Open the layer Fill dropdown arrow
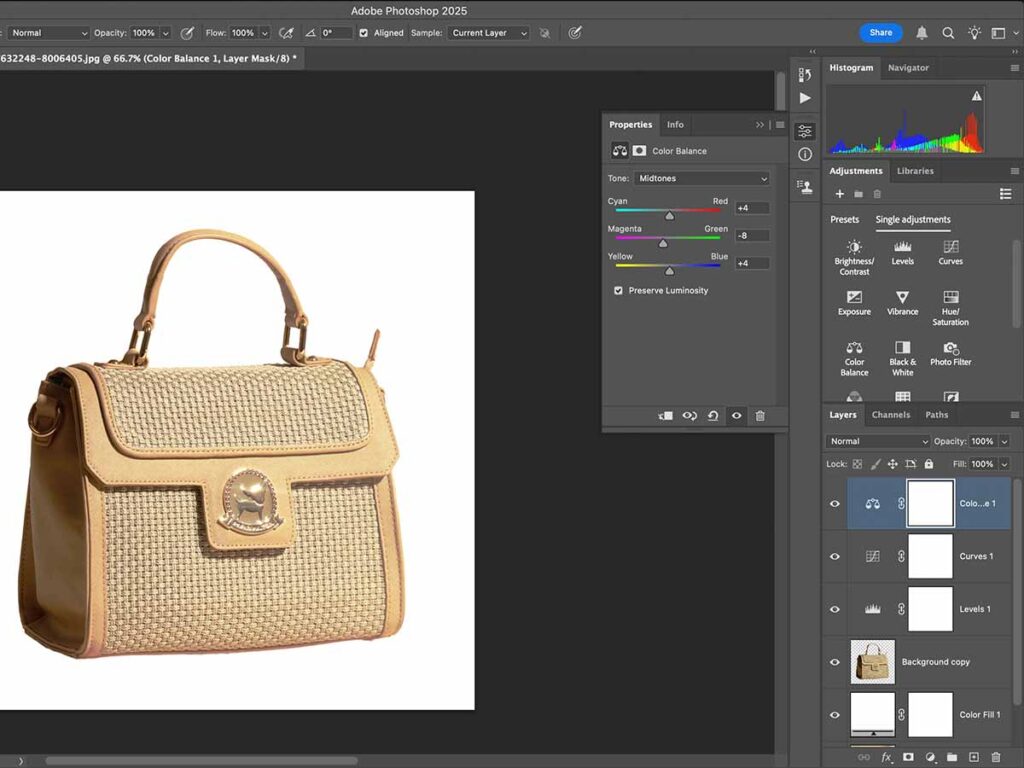This screenshot has width=1024, height=768. [1004, 464]
